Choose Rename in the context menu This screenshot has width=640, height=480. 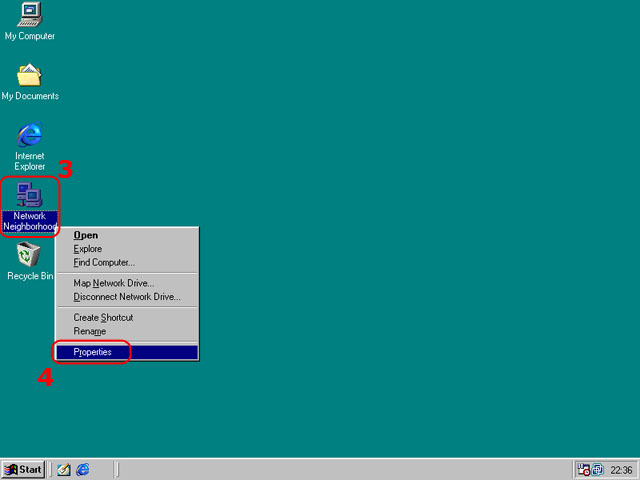[x=127, y=331]
